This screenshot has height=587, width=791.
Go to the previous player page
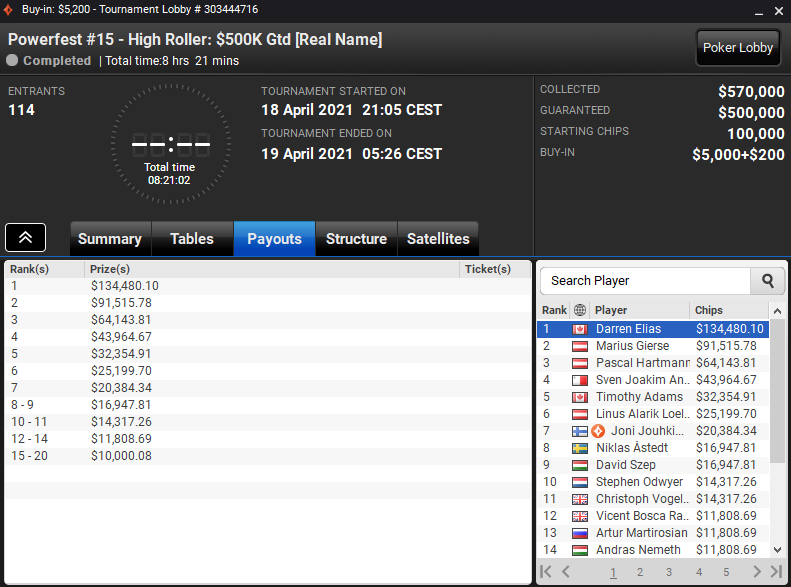click(x=566, y=571)
